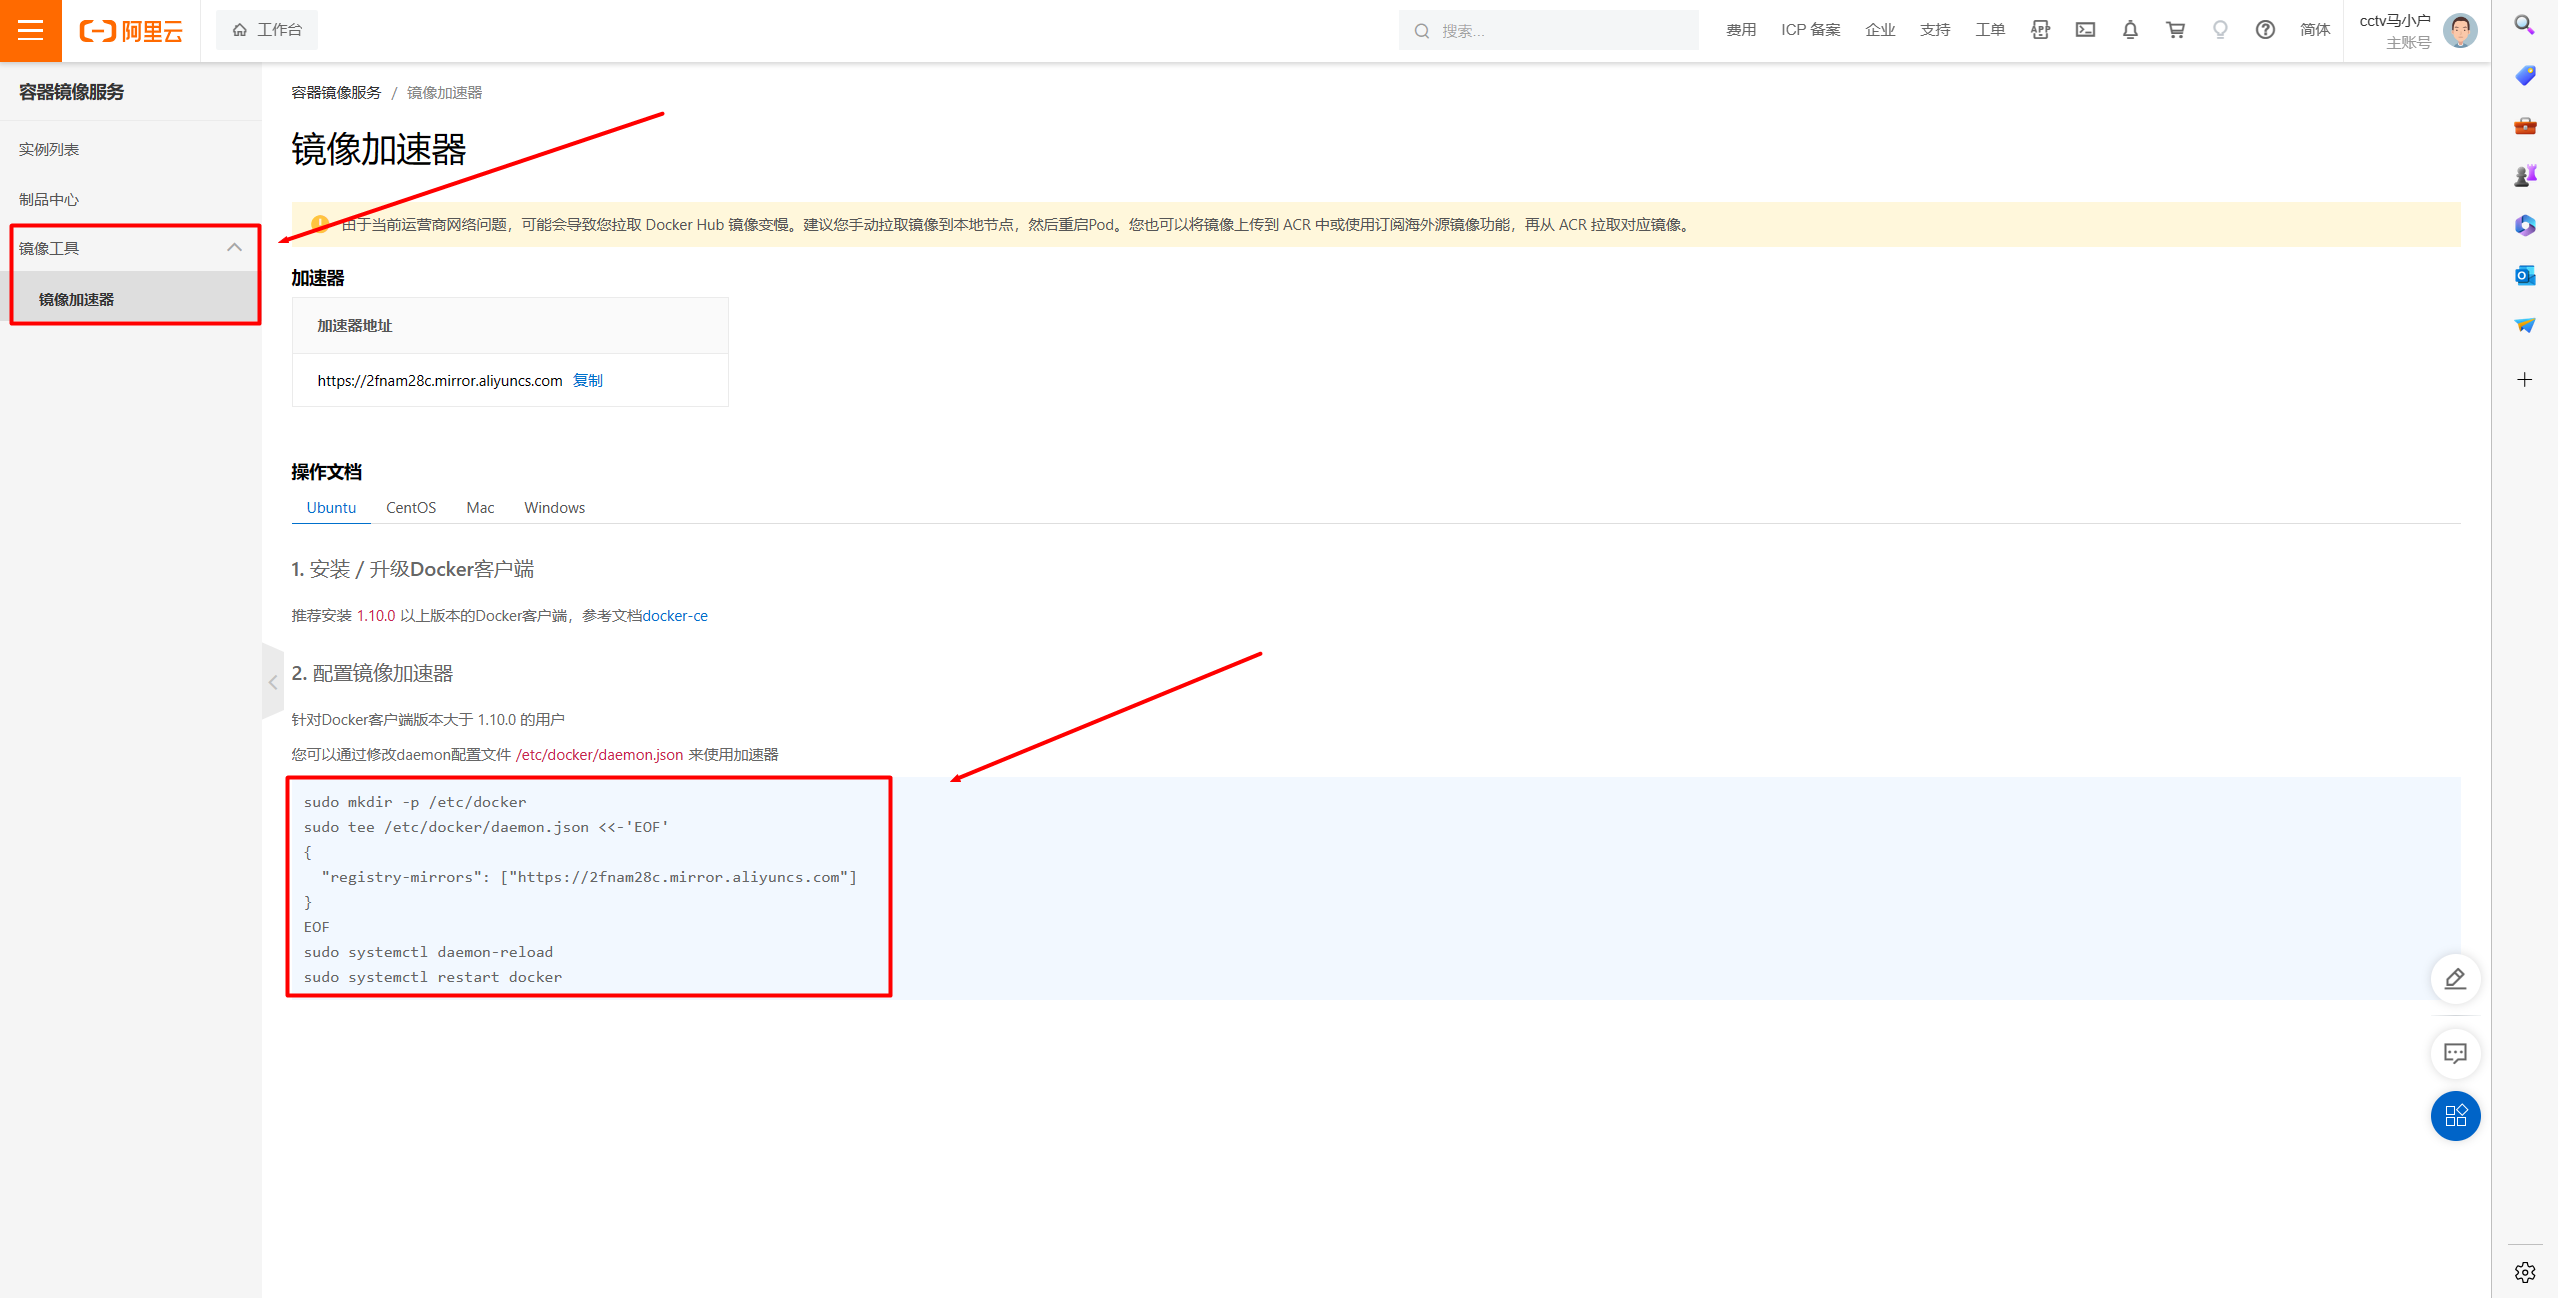
Task: Click the 'sudo systemctl restart docker' line
Action: [x=433, y=977]
